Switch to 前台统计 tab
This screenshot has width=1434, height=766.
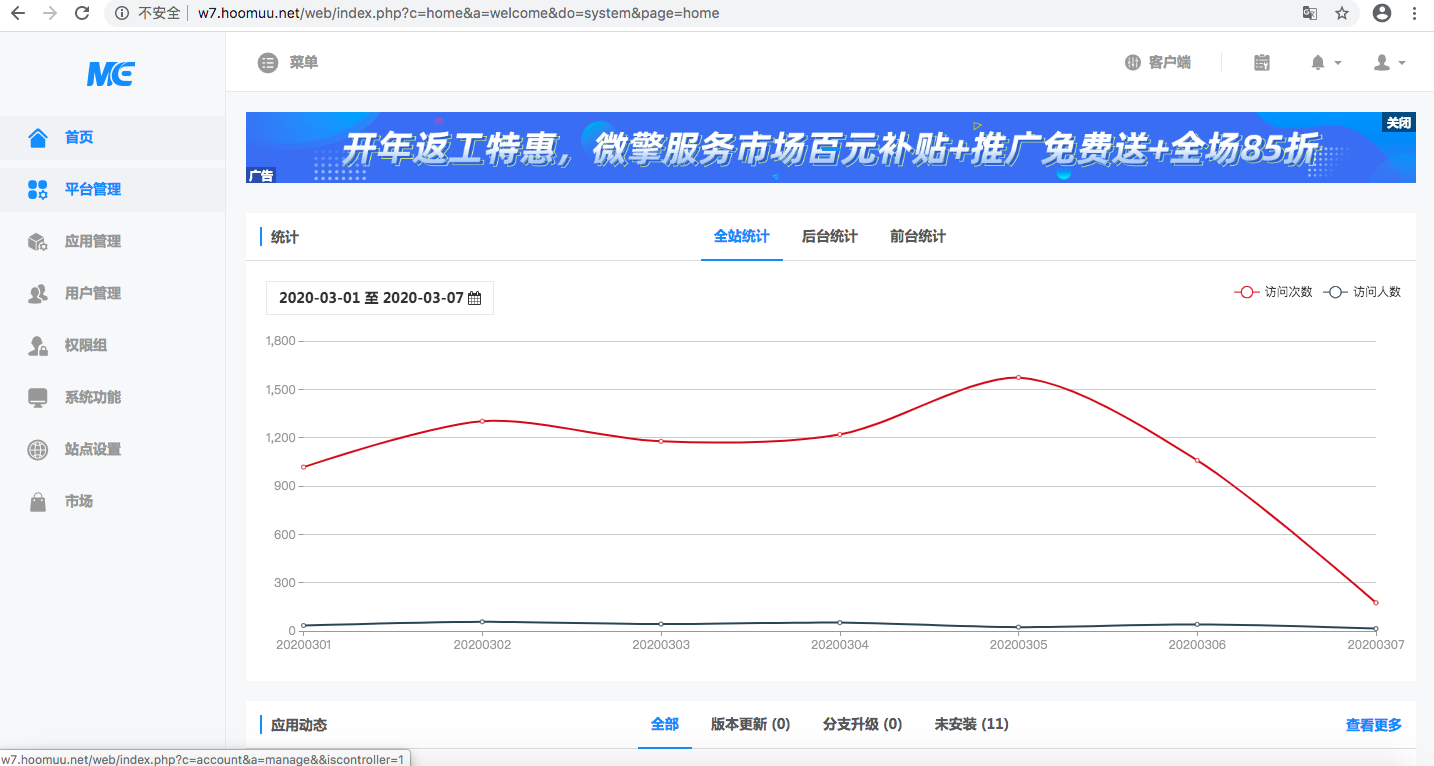pyautogui.click(x=918, y=237)
